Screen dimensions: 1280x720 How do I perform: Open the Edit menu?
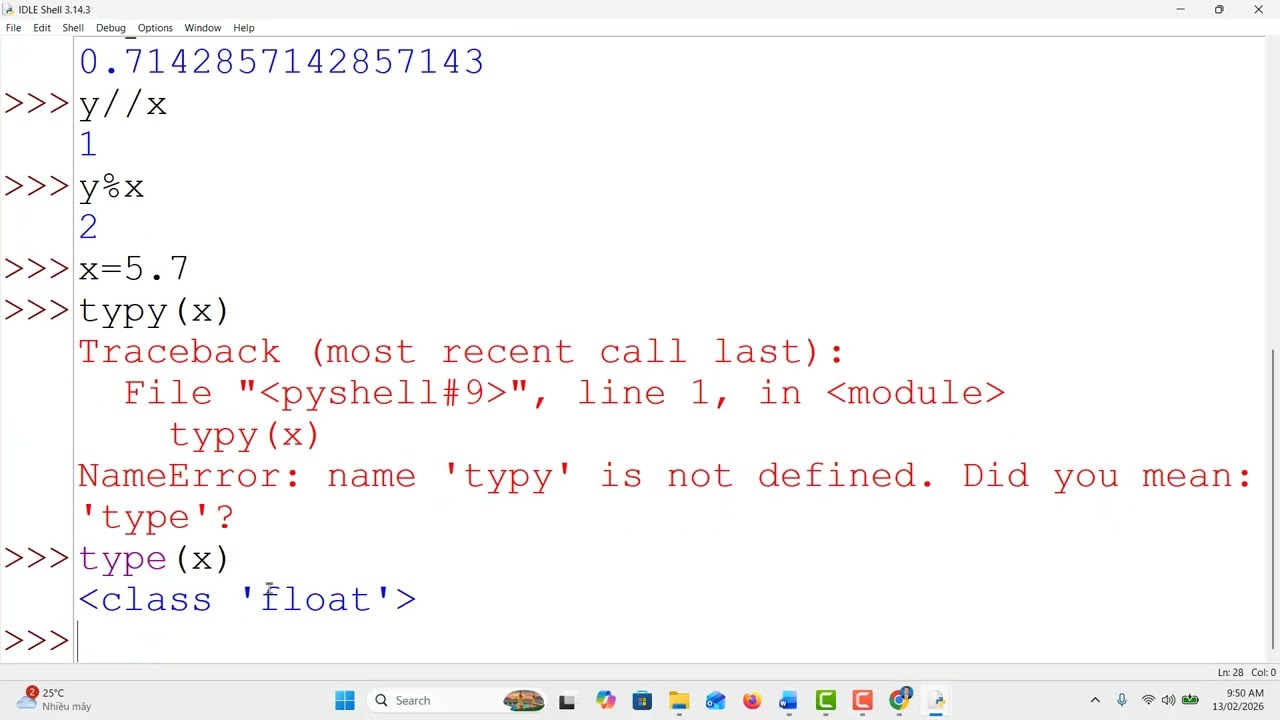click(42, 28)
